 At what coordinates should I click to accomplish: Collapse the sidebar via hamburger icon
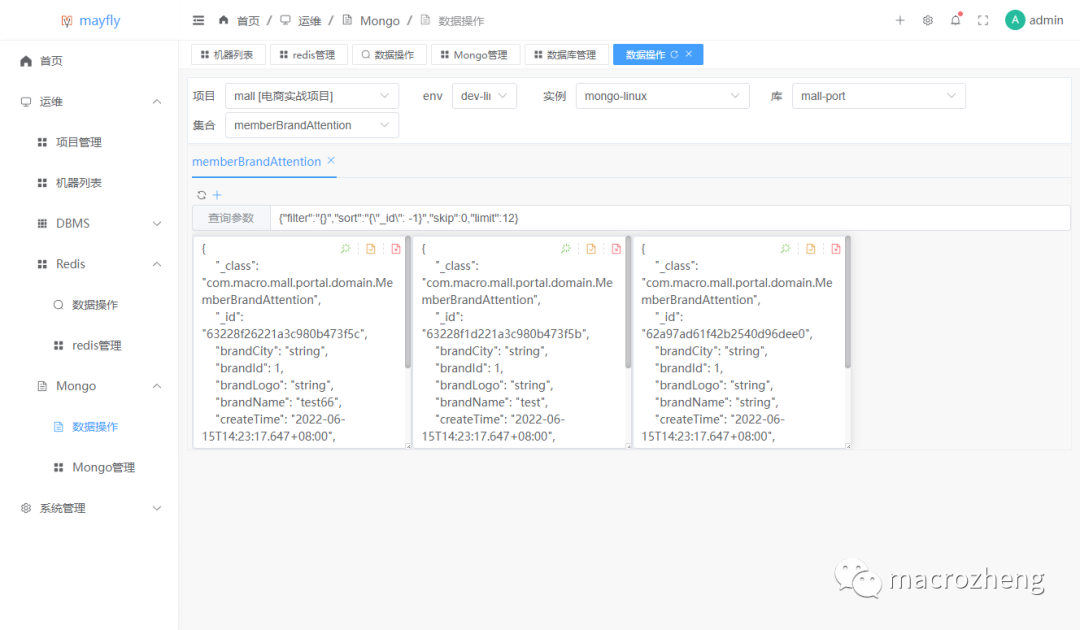198,19
